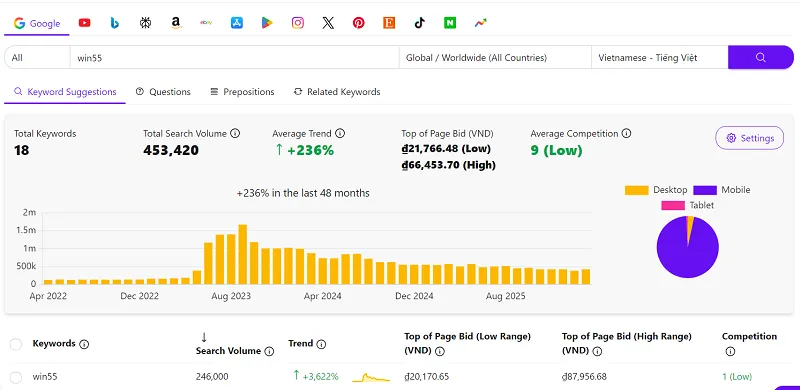Click the Total Keywords count 18

[x=21, y=151]
